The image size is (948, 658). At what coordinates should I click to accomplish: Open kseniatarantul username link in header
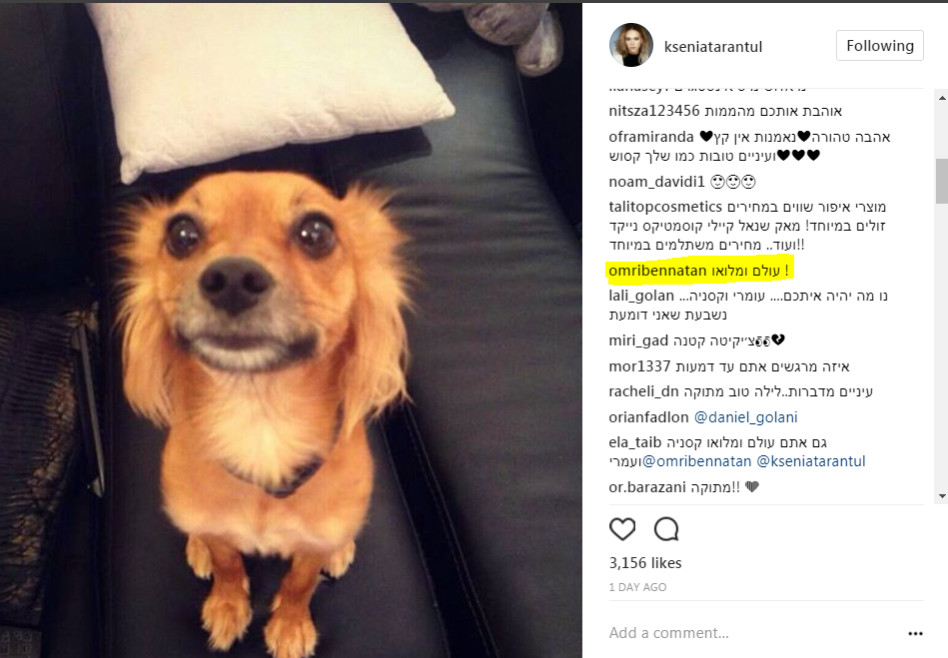point(713,47)
